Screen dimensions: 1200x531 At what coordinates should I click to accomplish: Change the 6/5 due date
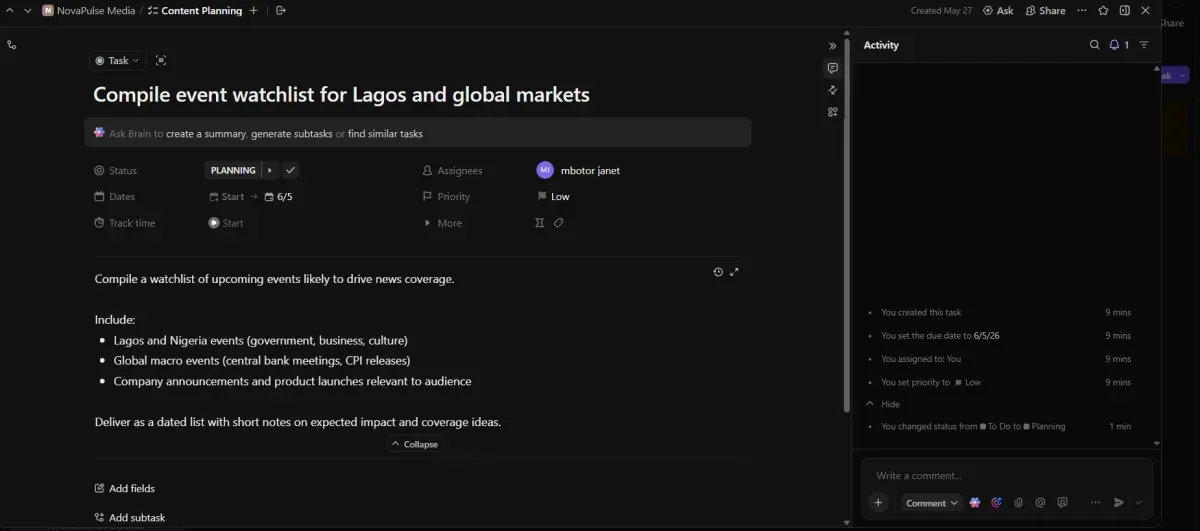tap(279, 197)
